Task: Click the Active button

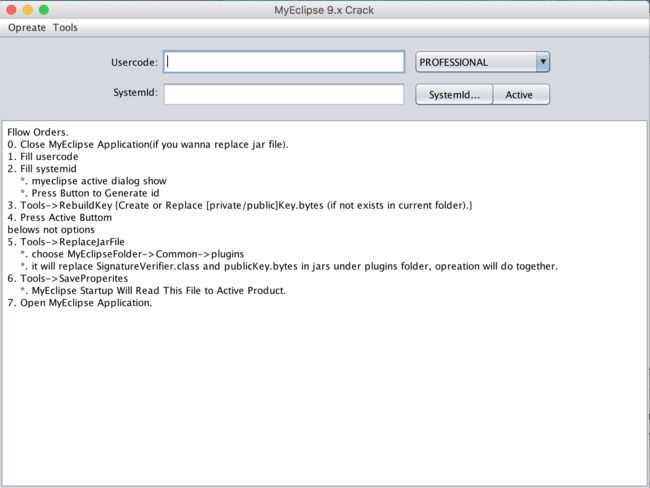Action: [x=521, y=95]
